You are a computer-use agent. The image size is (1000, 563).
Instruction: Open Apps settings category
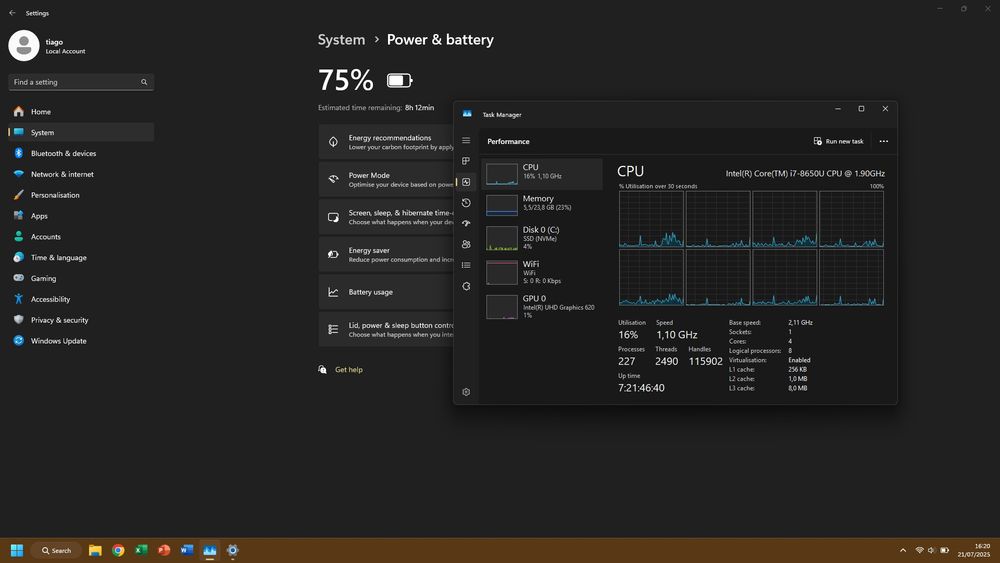81,216
